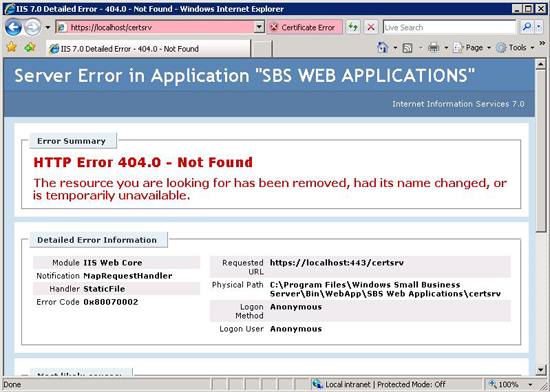Click the Internet Information Services 7.0 text

tap(458, 104)
